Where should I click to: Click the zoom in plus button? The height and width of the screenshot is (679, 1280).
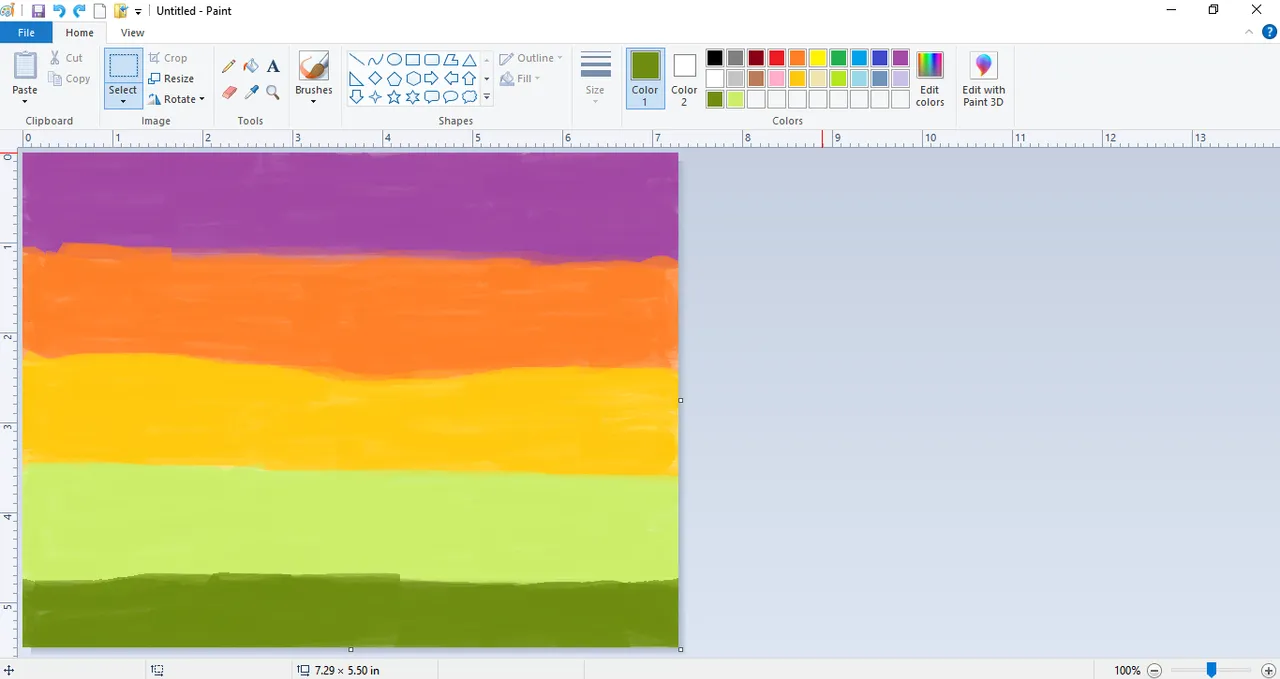(x=1268, y=670)
